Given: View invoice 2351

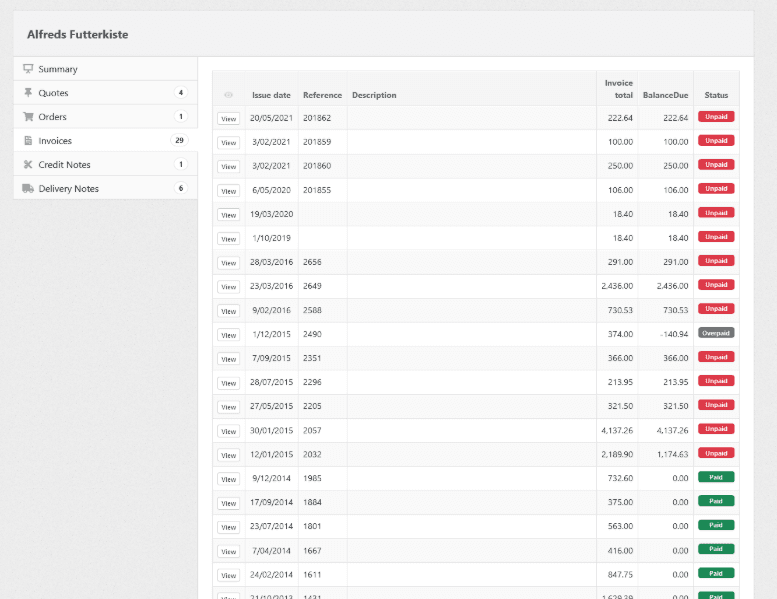Looking at the screenshot, I should pyautogui.click(x=228, y=359).
